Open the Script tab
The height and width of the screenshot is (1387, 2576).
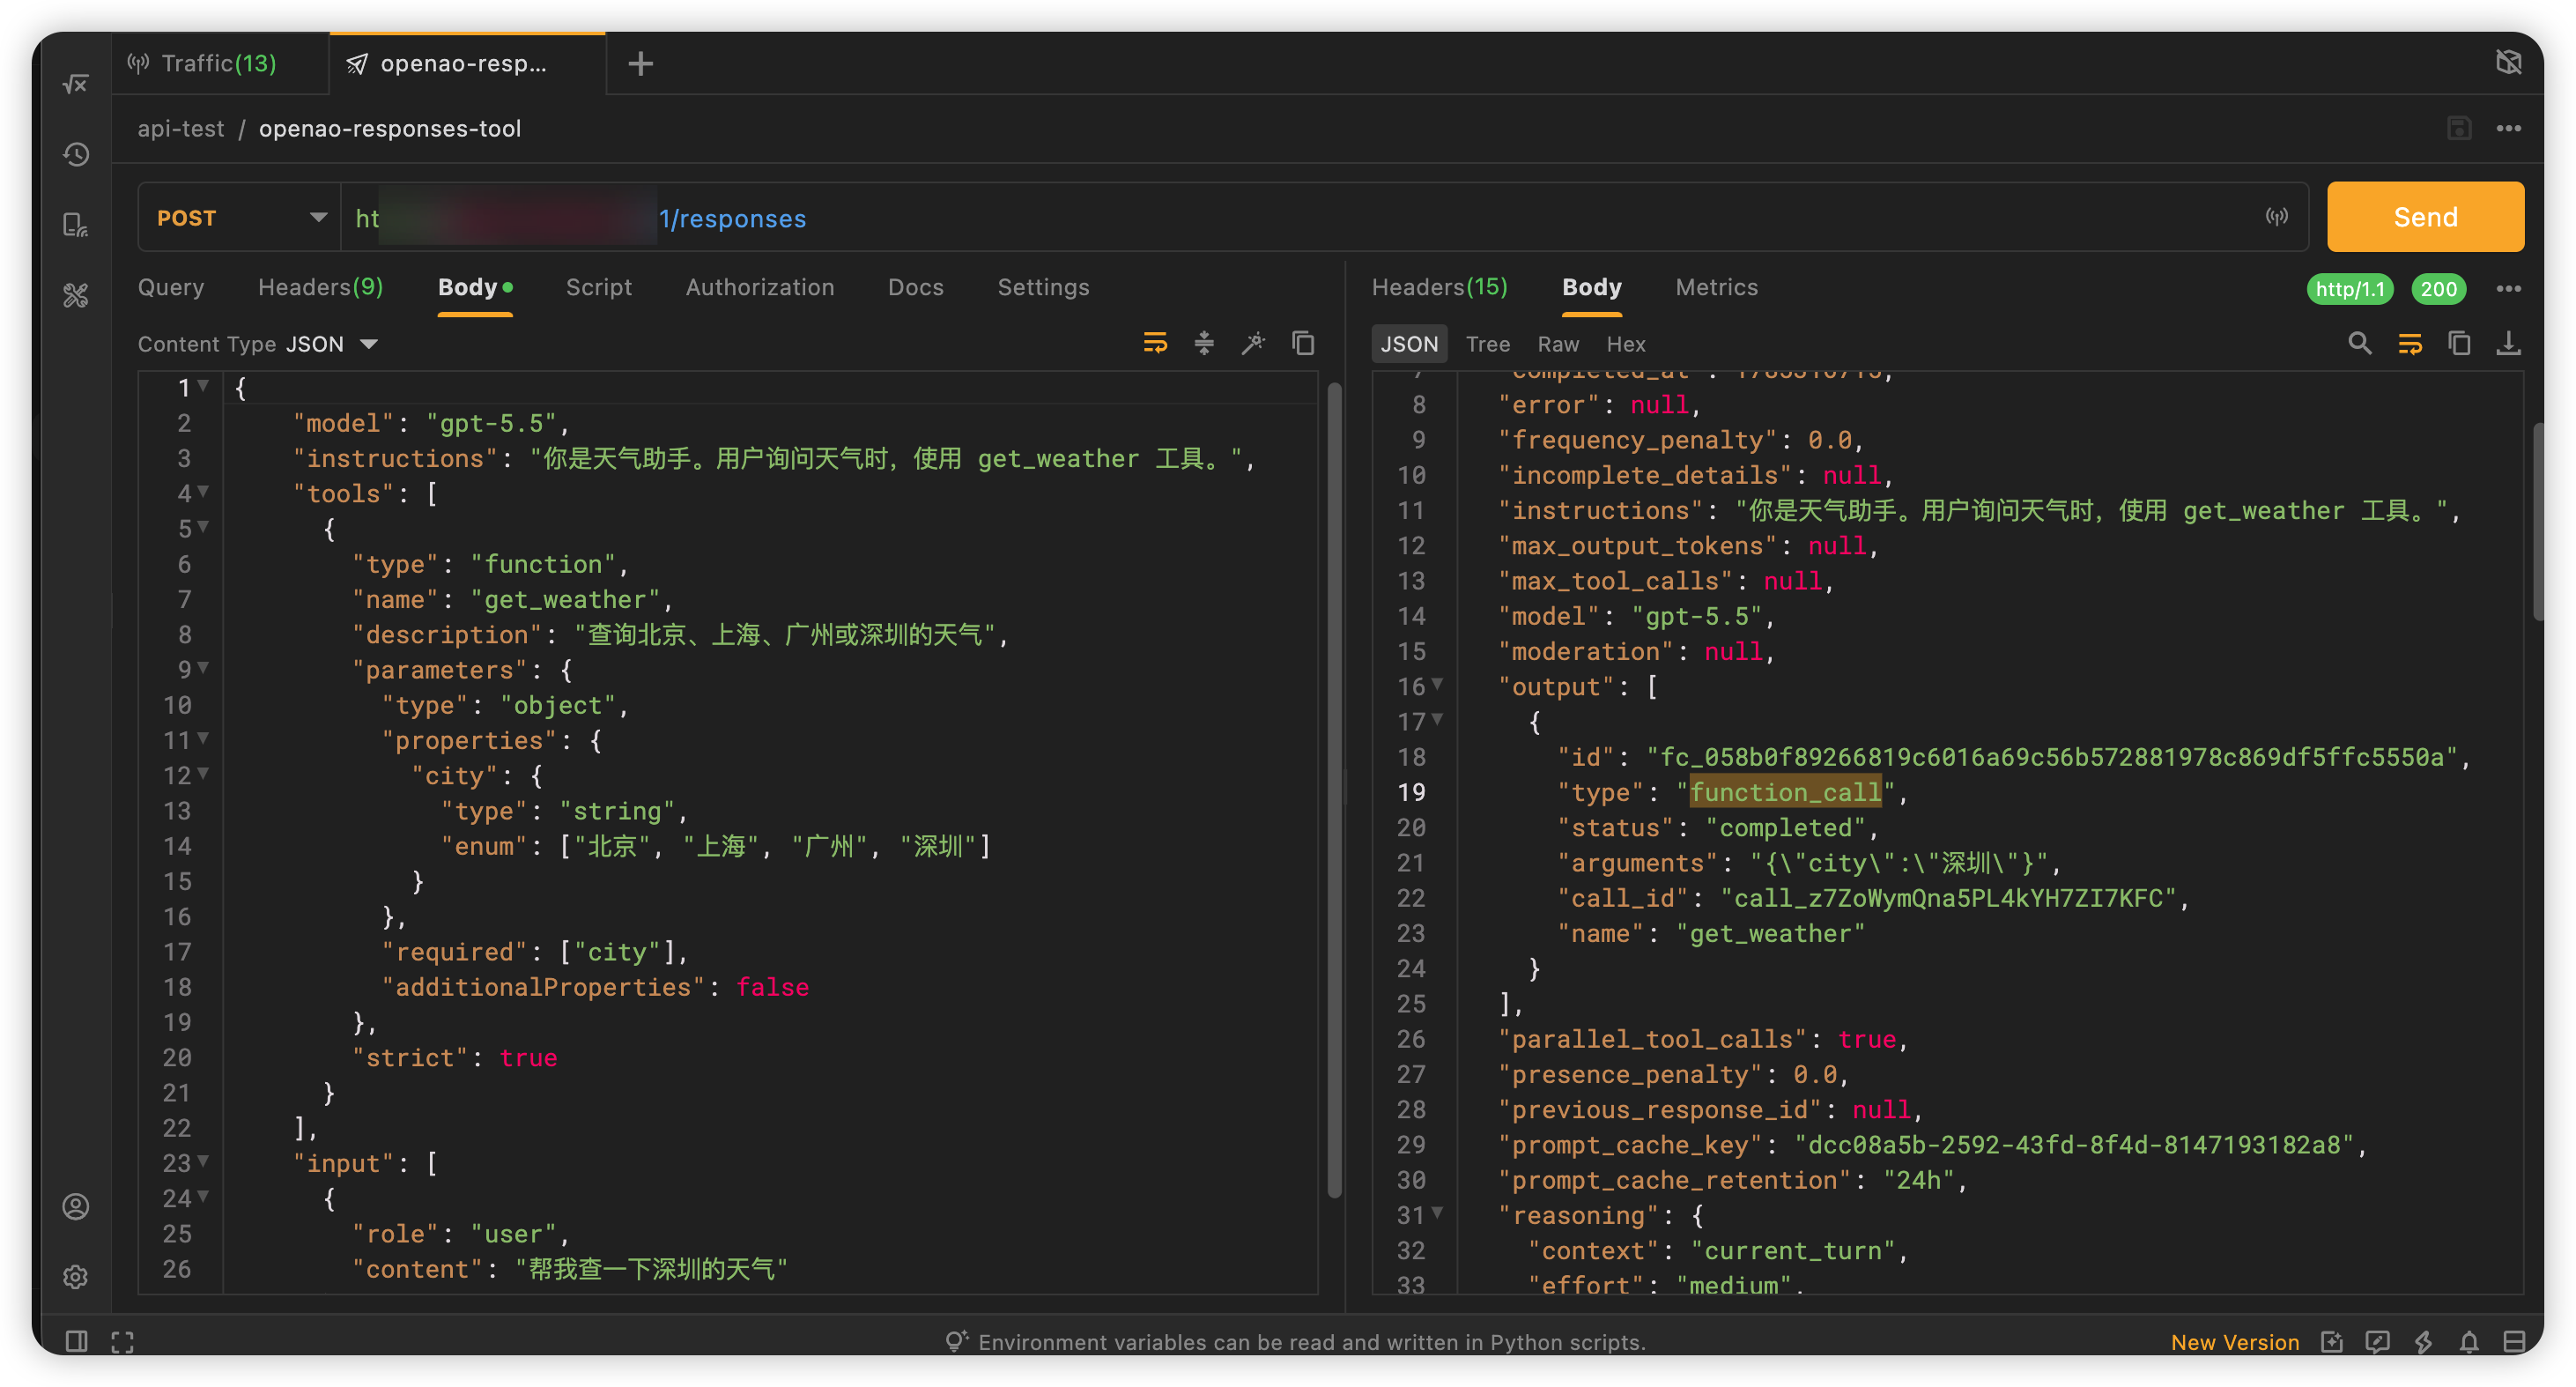pos(599,288)
